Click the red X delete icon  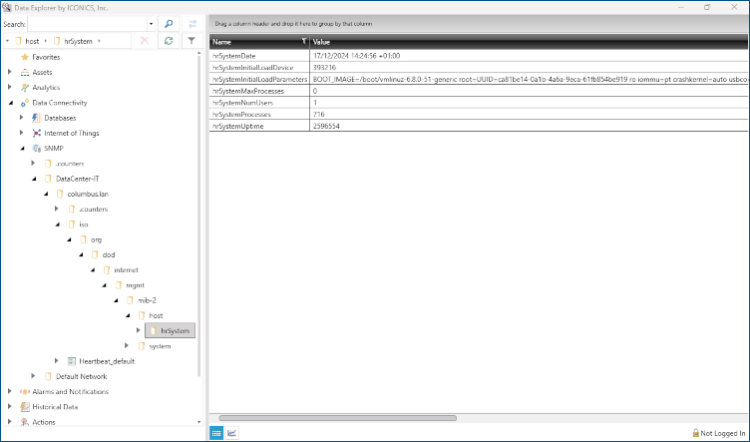[144, 41]
